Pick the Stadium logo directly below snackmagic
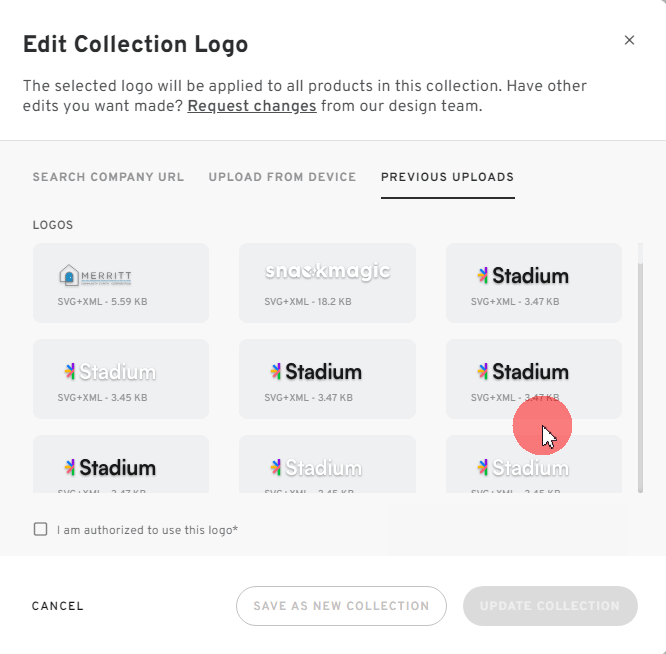The width and height of the screenshot is (666, 654). tap(327, 379)
